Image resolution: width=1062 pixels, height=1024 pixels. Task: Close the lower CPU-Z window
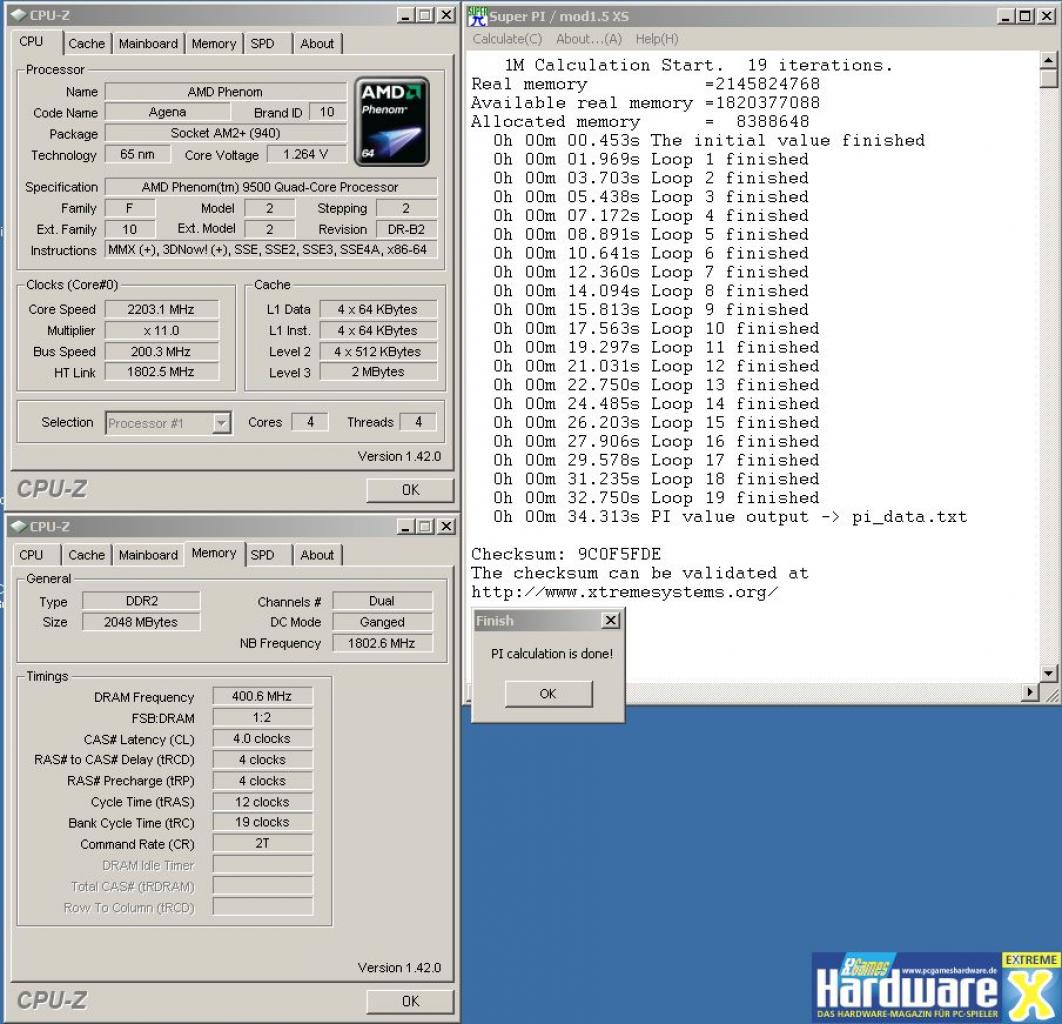coord(446,526)
